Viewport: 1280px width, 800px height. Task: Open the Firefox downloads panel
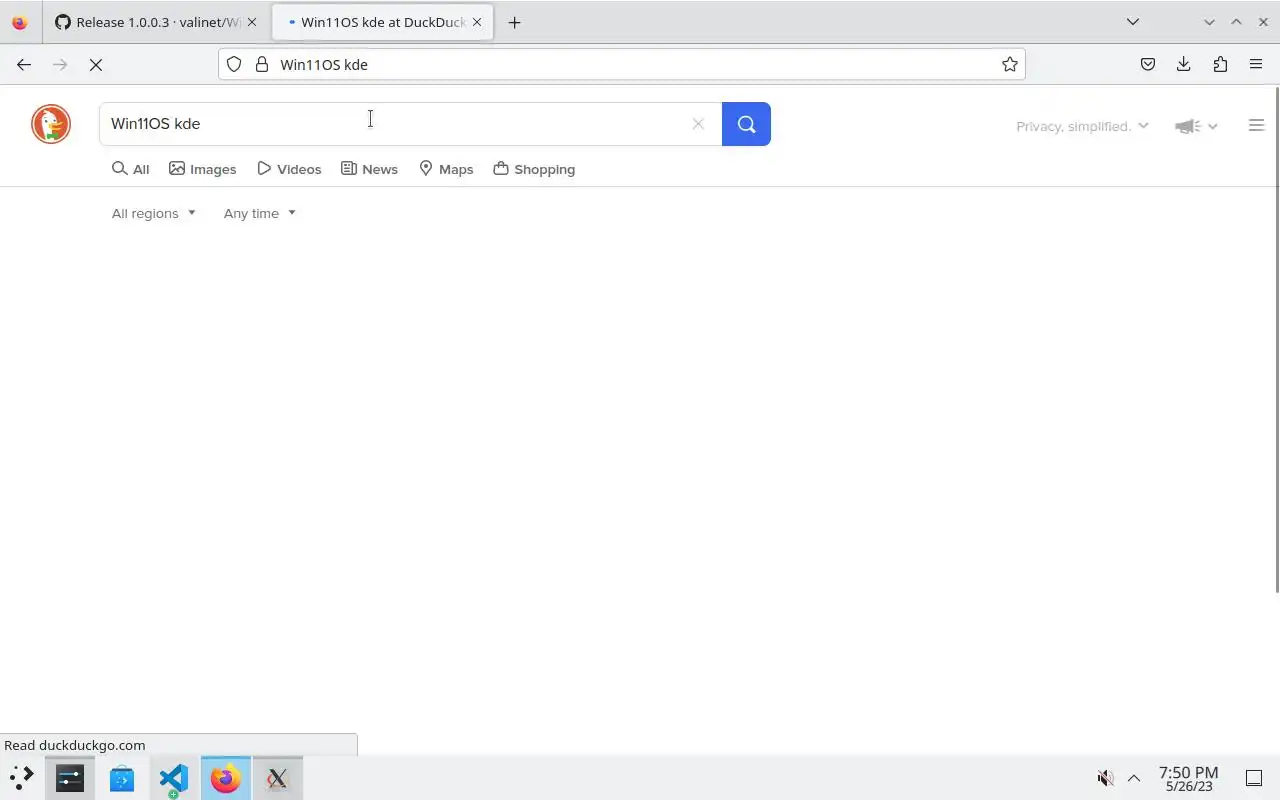(1184, 64)
